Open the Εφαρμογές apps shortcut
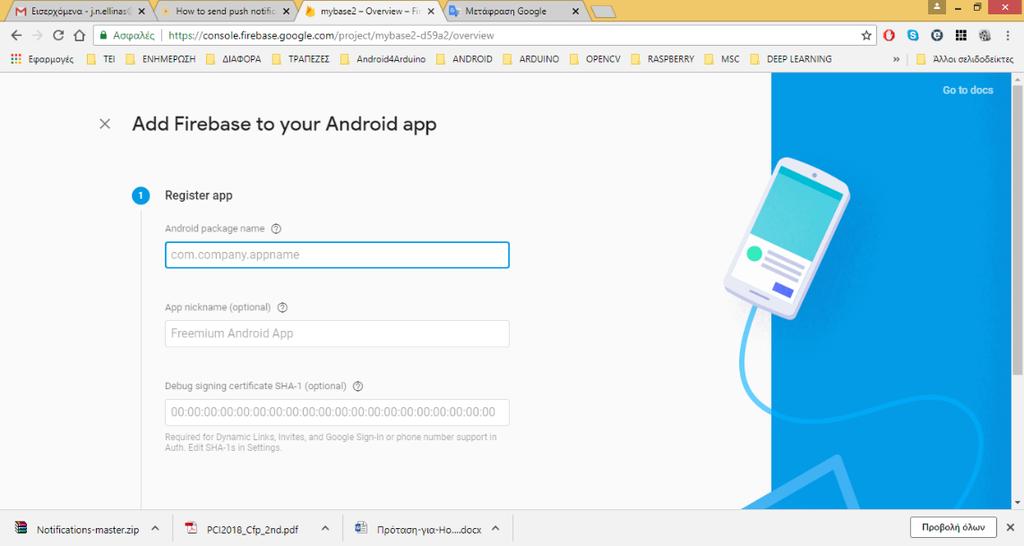The width and height of the screenshot is (1024, 546). click(42, 59)
